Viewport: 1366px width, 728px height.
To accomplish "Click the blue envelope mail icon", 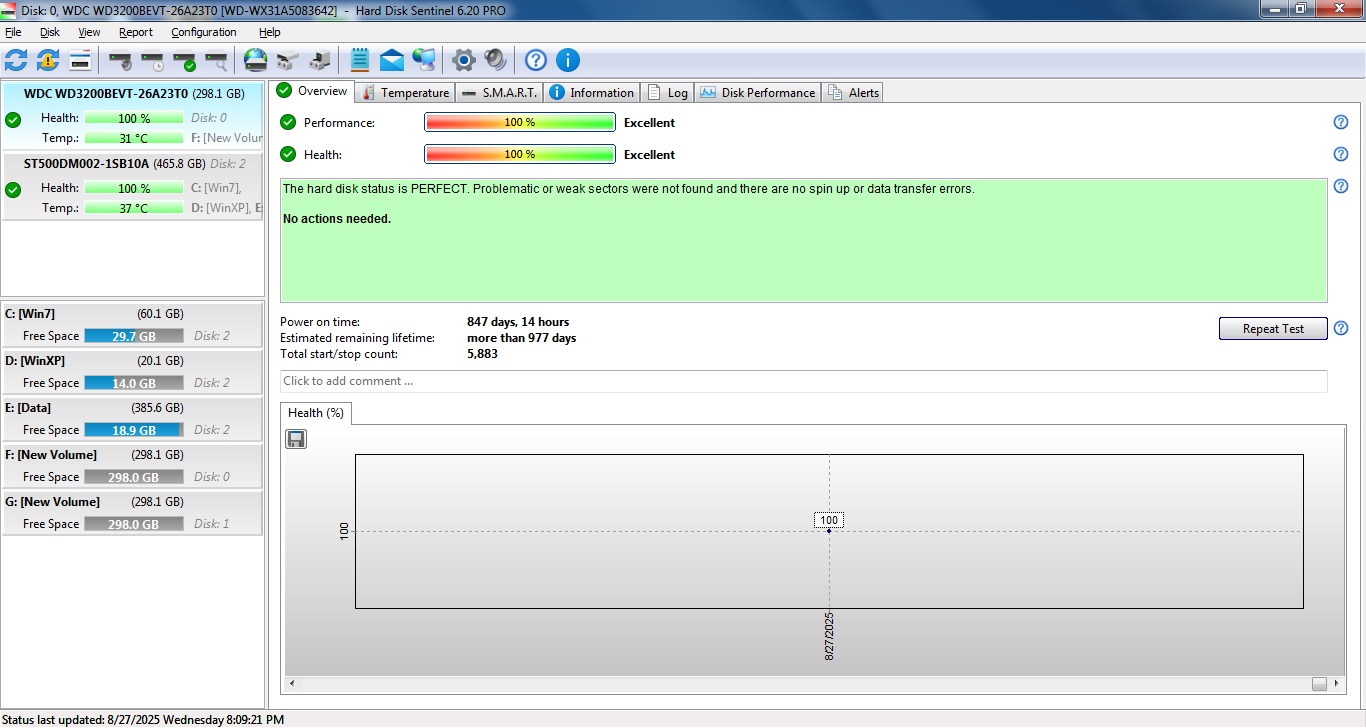I will coord(392,61).
